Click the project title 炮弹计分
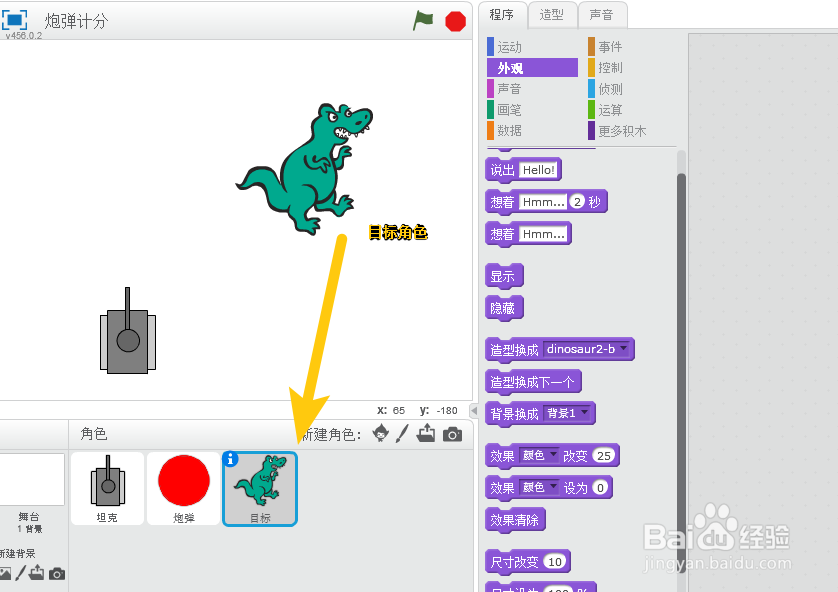 76,21
